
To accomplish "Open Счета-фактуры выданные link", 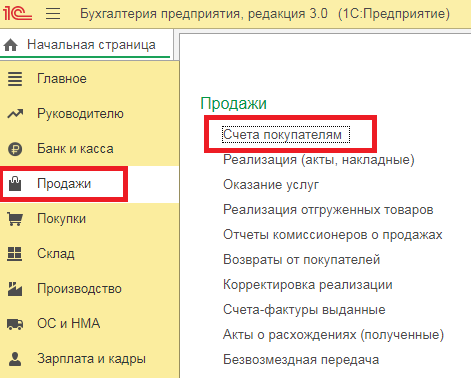I will pos(304,310).
